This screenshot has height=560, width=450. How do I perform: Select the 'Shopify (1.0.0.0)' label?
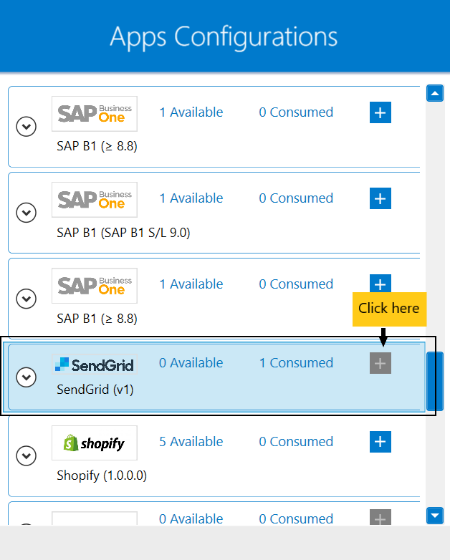(101, 476)
